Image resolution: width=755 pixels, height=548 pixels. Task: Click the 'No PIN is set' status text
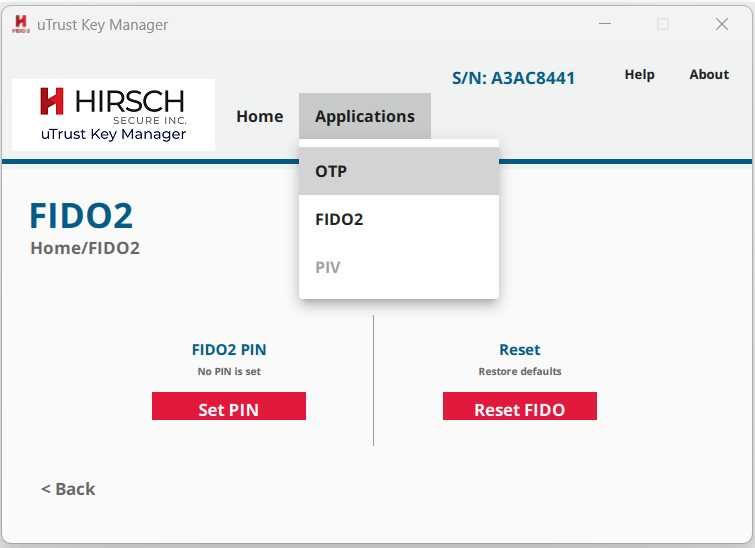click(x=229, y=371)
